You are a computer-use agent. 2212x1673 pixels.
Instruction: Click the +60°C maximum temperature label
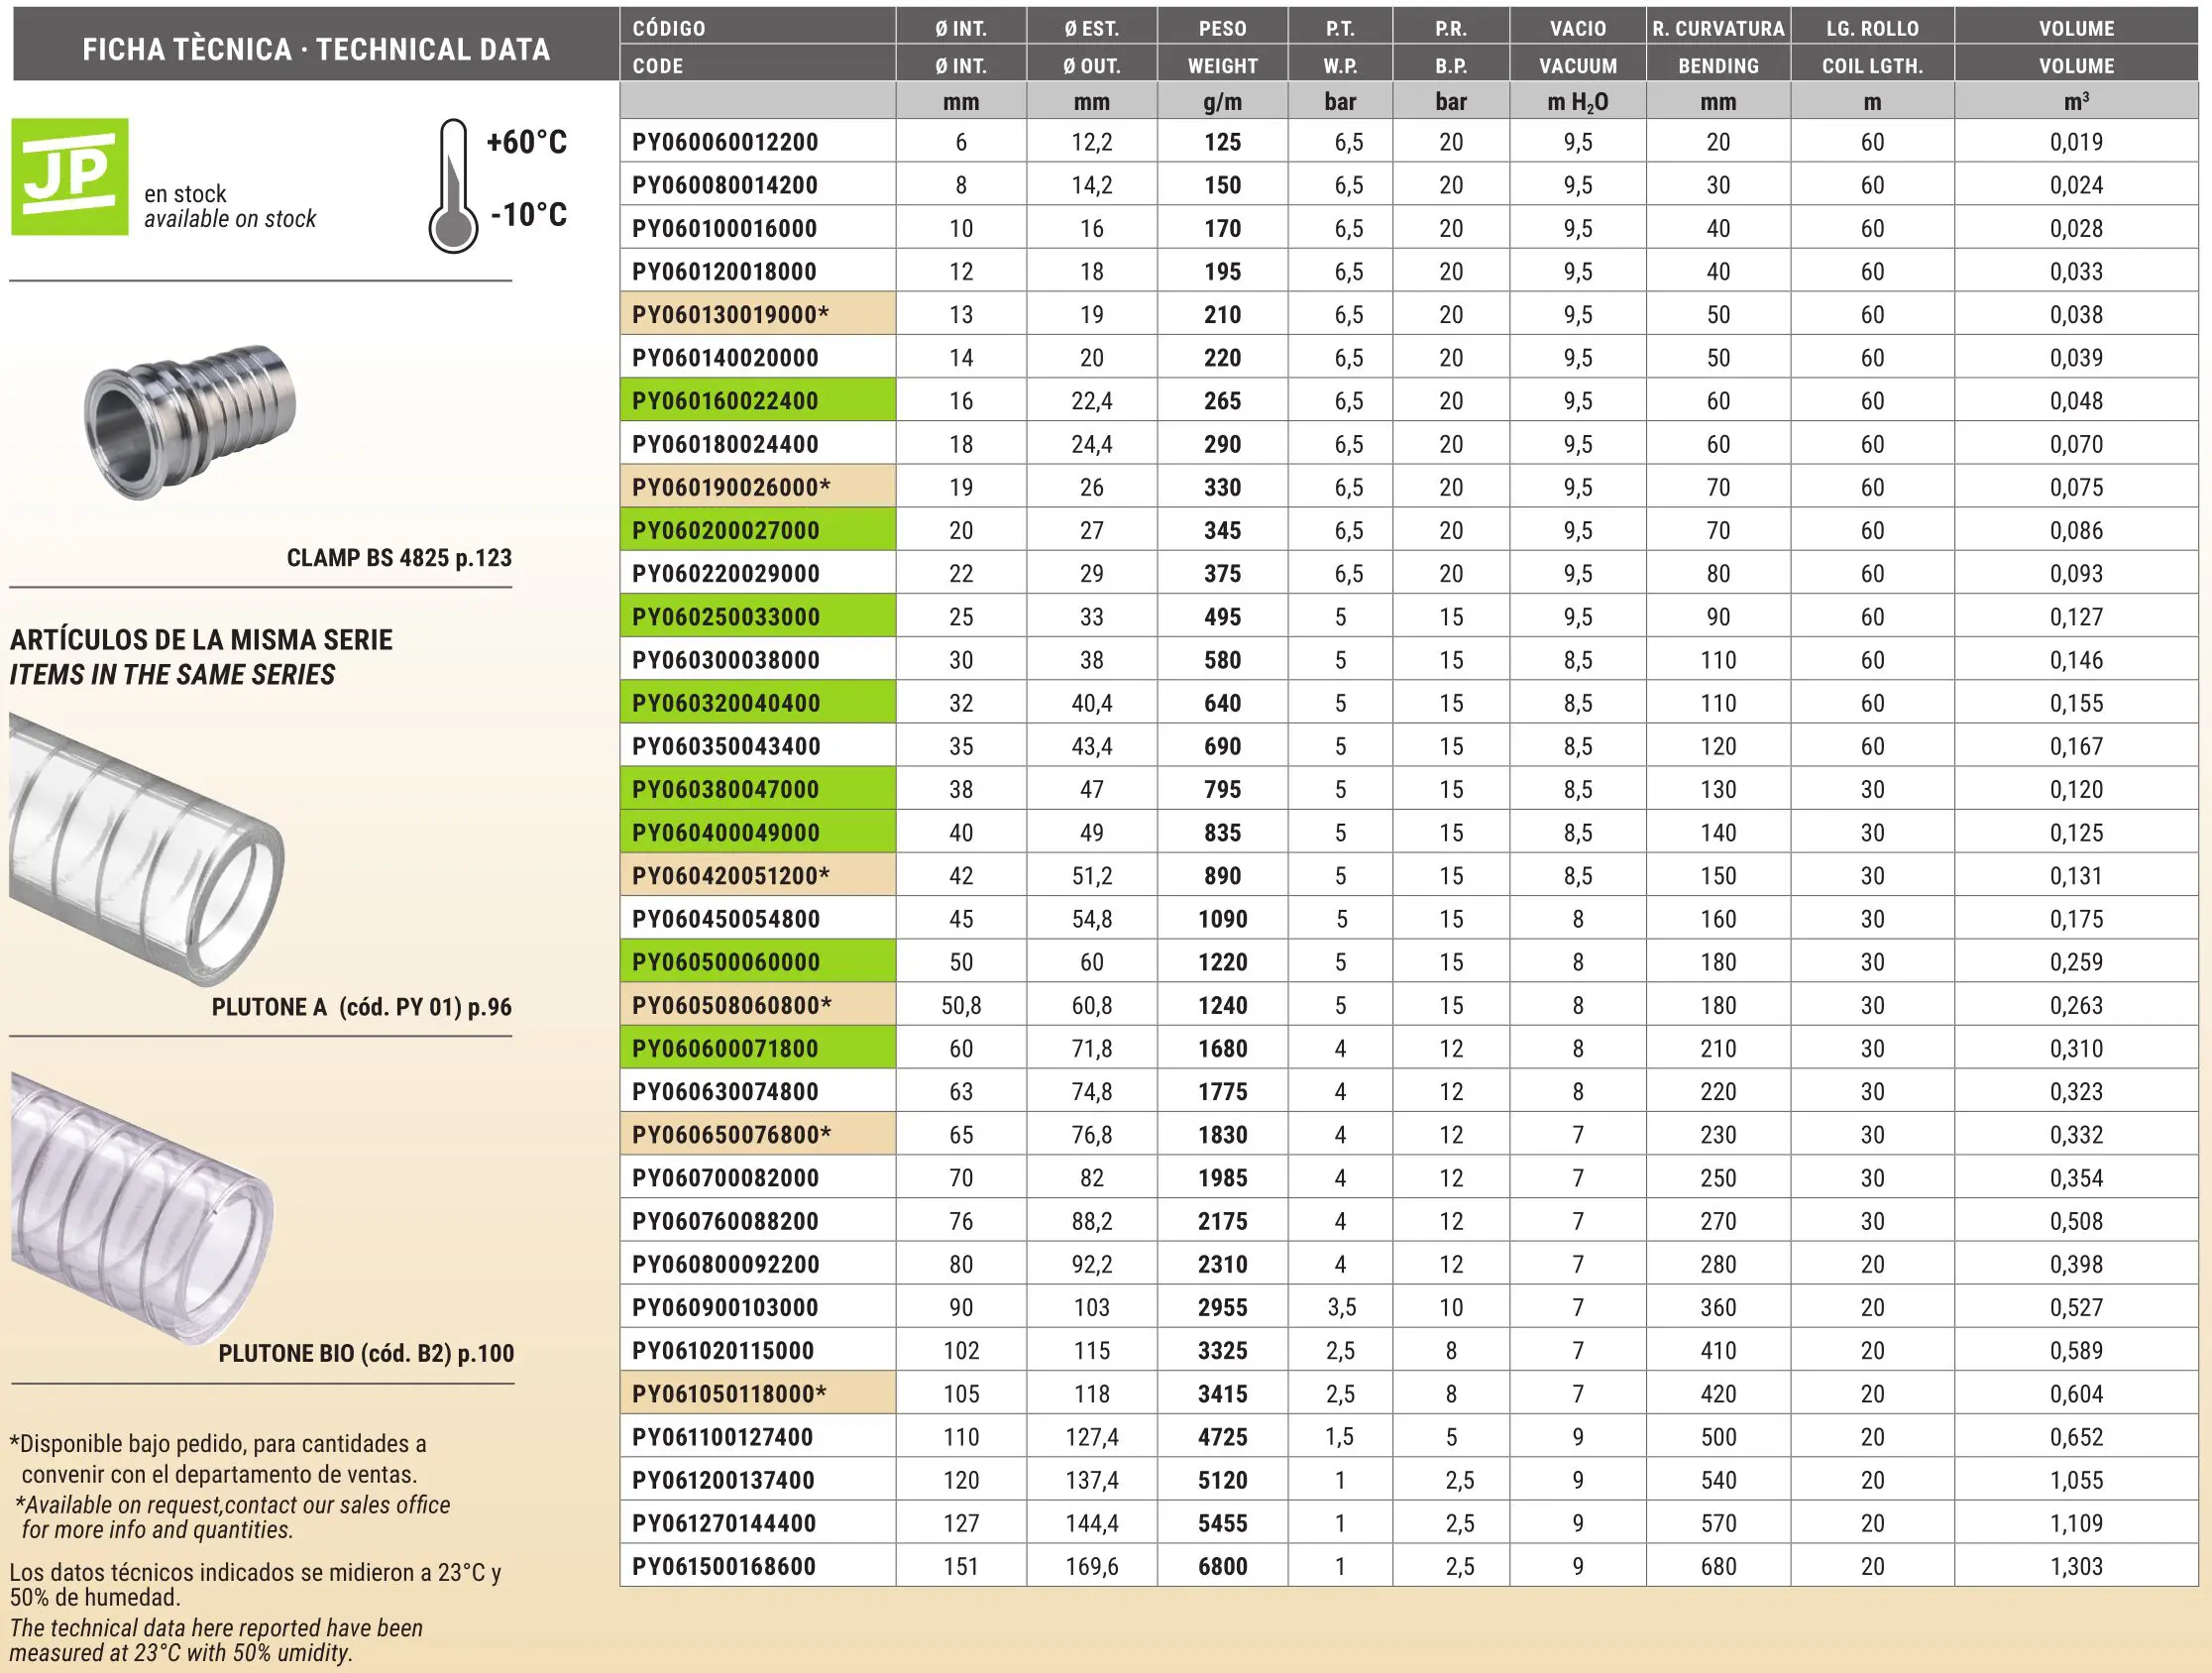(x=527, y=142)
